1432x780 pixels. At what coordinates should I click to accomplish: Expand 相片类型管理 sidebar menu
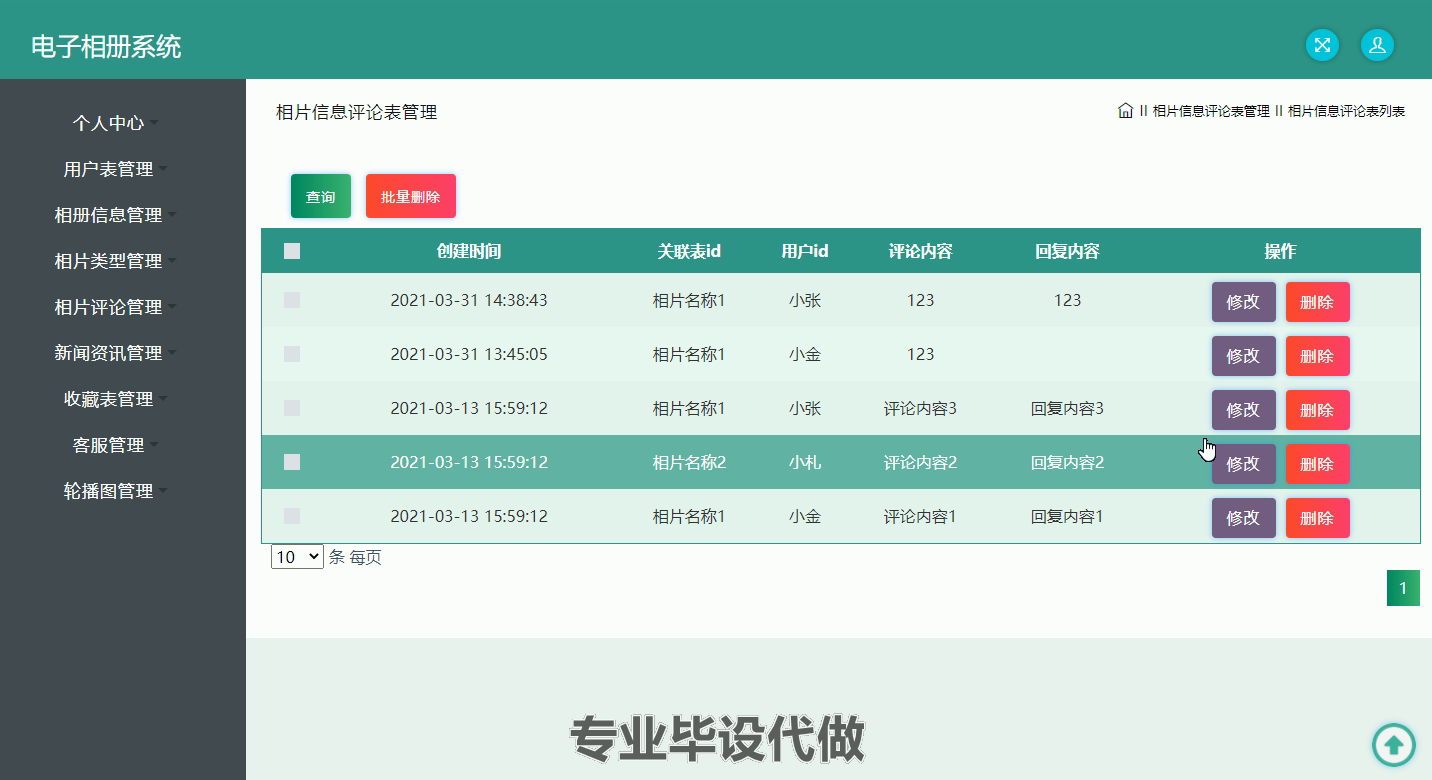(115, 261)
